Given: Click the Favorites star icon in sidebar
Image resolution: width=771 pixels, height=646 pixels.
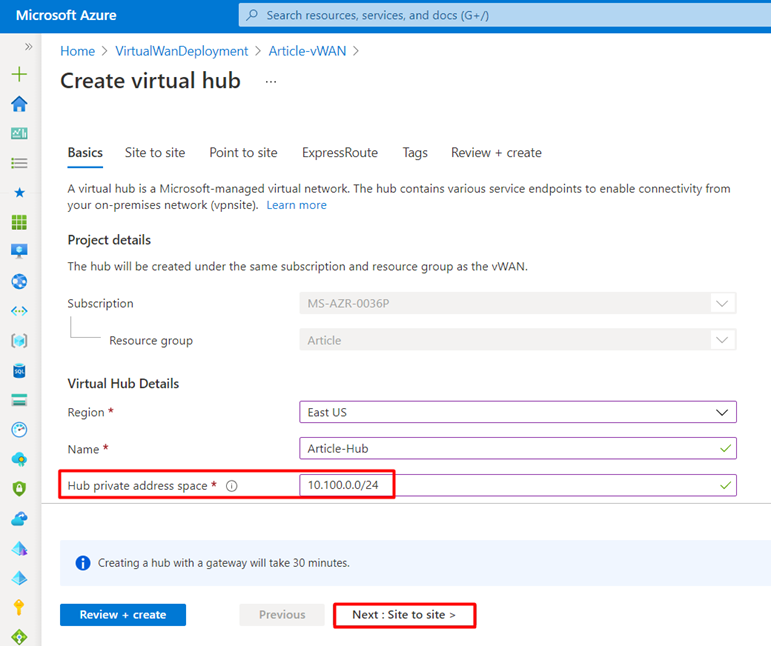Looking at the screenshot, I should point(19,193).
